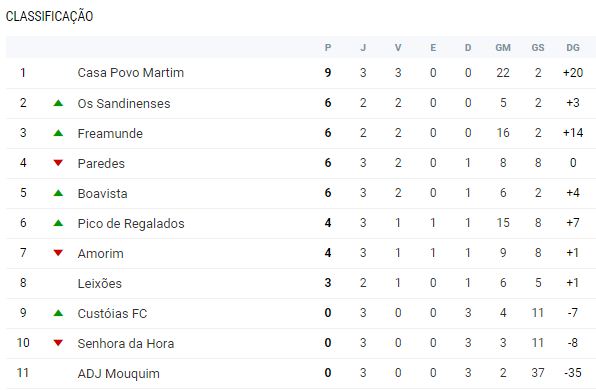Select the Freamunde team name
Image resolution: width=596 pixels, height=390 pixels.
pos(110,133)
